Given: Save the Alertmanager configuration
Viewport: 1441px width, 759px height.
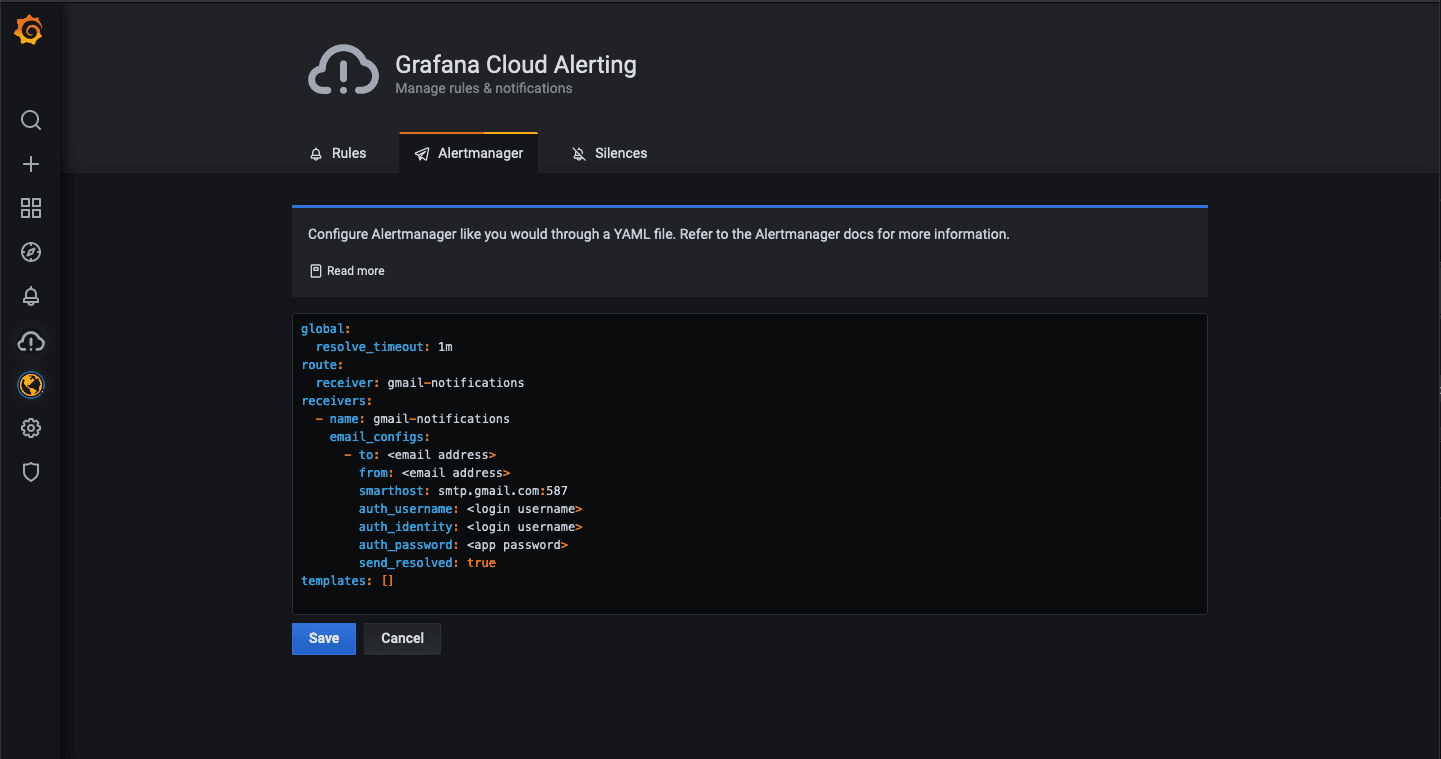Looking at the screenshot, I should point(324,639).
